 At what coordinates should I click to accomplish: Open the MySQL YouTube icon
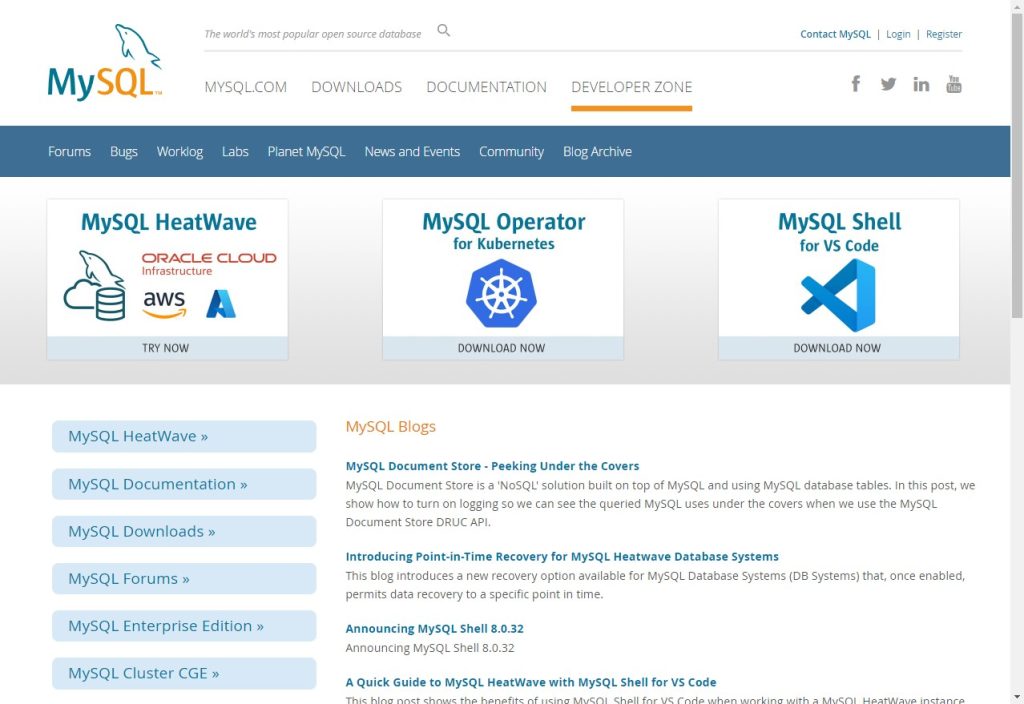pos(953,84)
